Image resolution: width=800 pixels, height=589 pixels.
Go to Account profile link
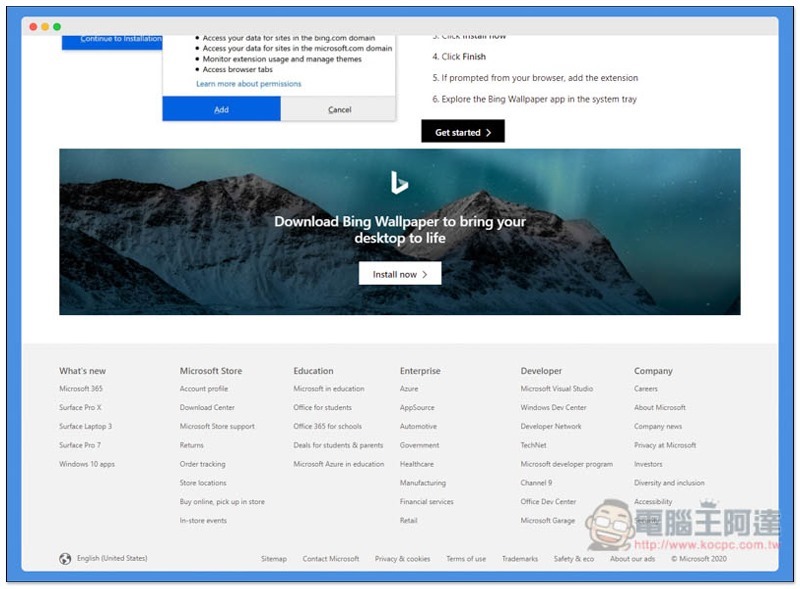point(204,388)
